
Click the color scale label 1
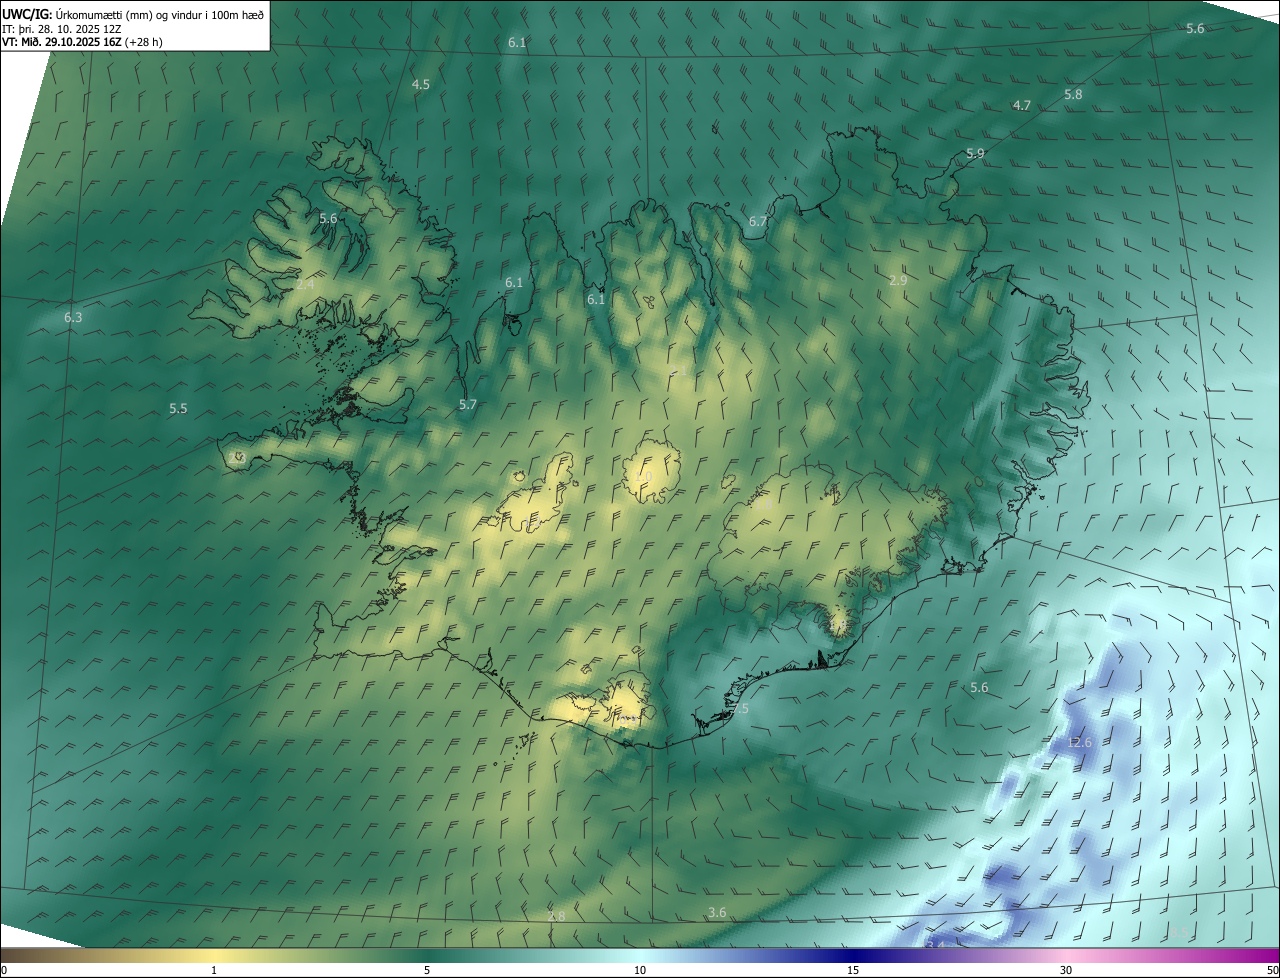click(x=214, y=970)
